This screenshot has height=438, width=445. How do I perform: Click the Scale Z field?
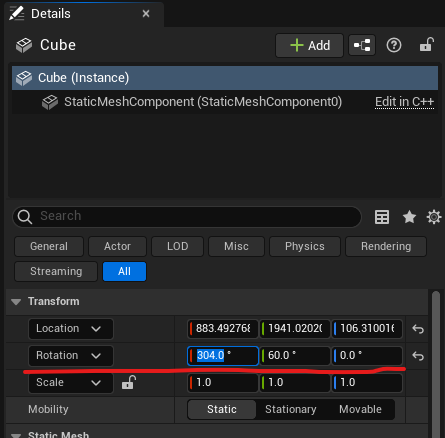click(367, 383)
